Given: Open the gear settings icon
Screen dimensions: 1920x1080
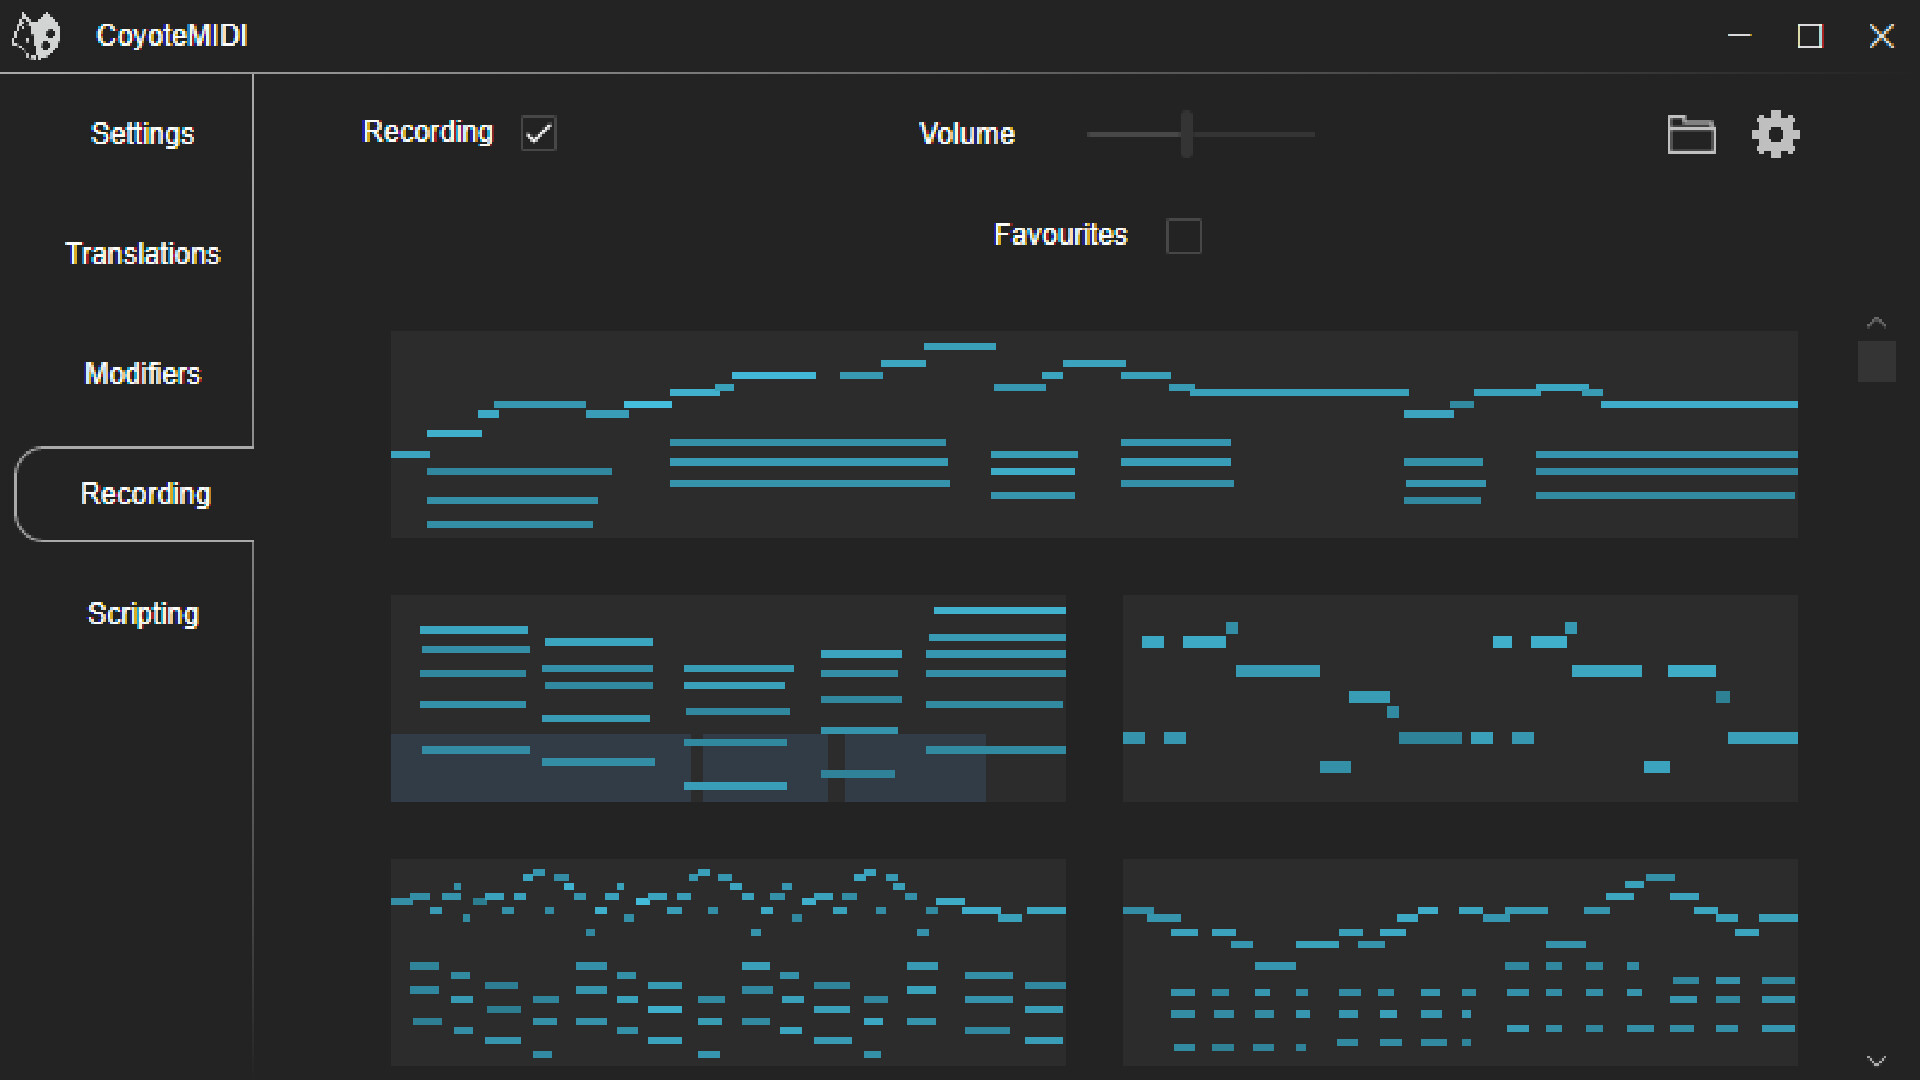Looking at the screenshot, I should [1775, 134].
